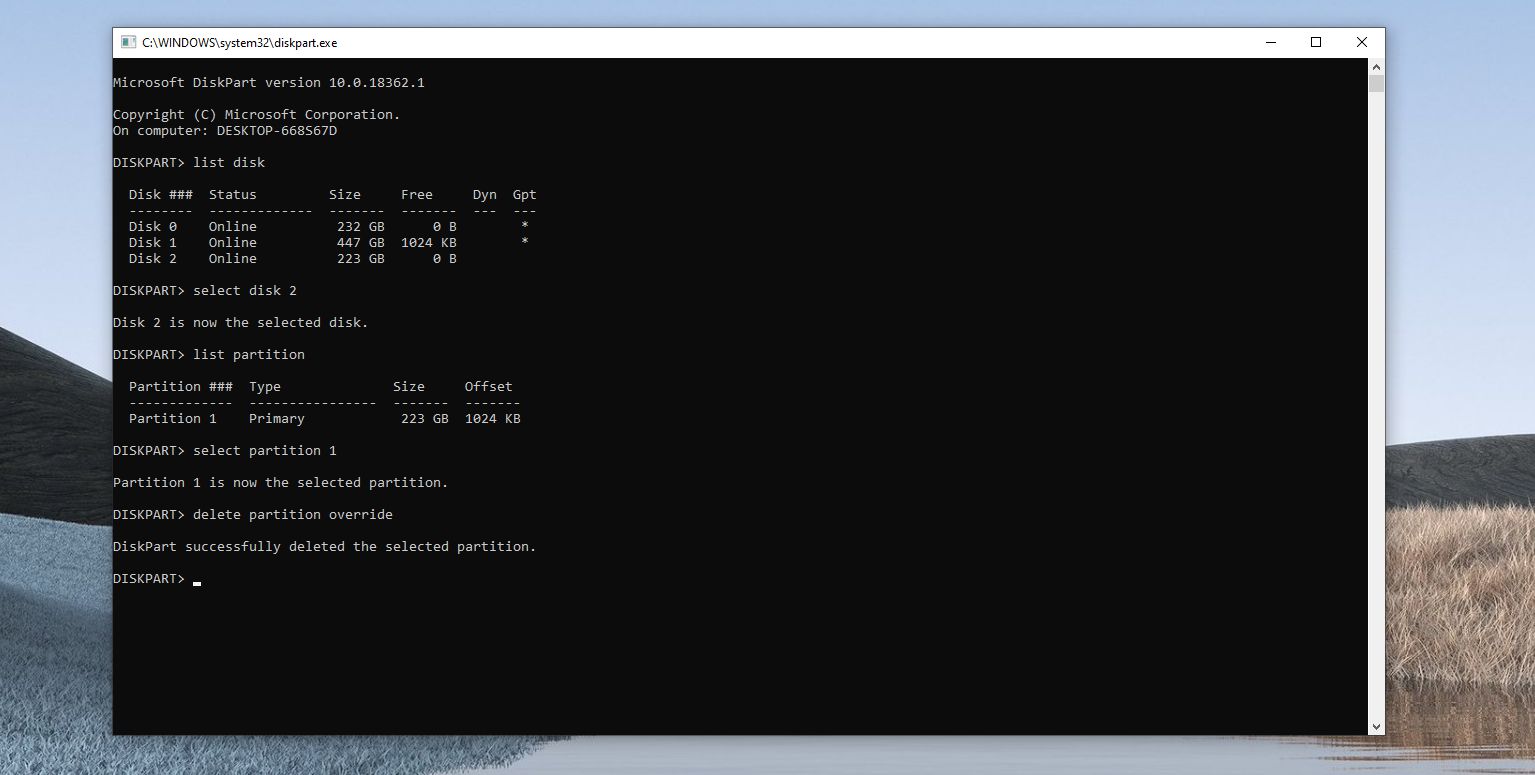
Task: Click the 'Online' status of Disk 2
Action: (233, 258)
